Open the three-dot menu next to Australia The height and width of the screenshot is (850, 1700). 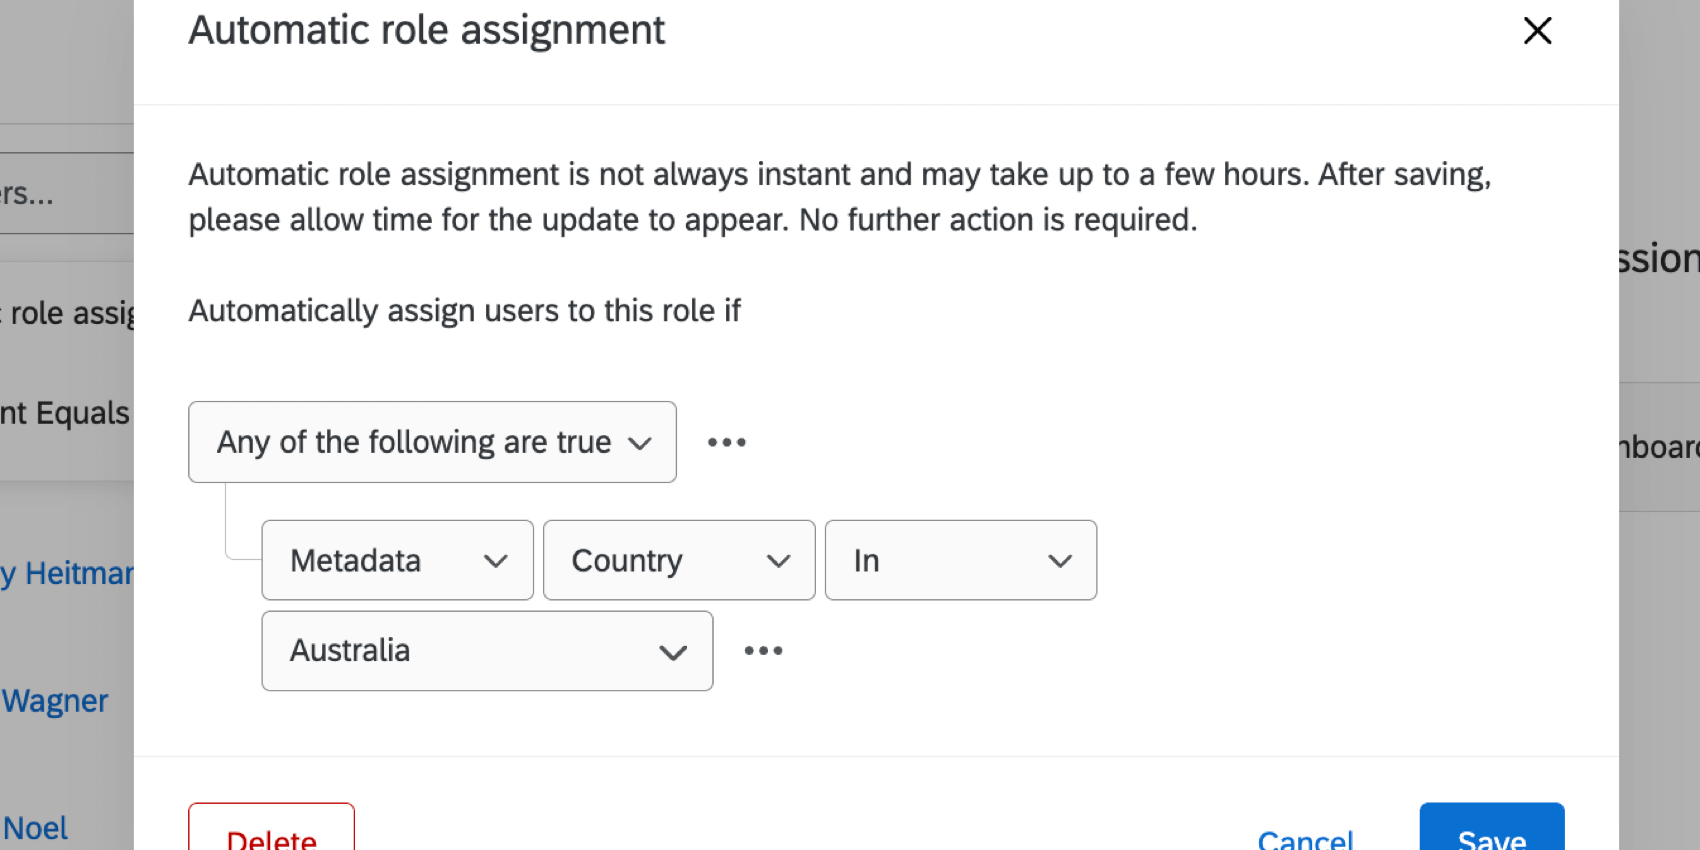tap(763, 651)
